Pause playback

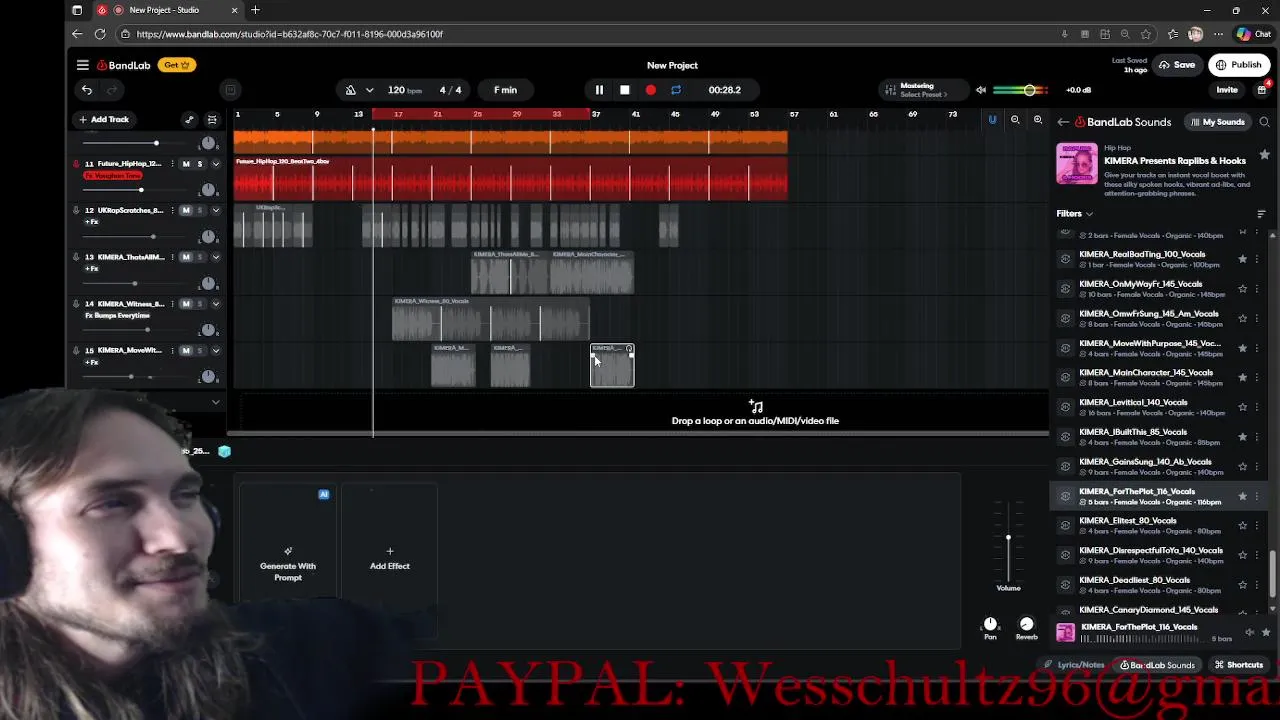(599, 90)
